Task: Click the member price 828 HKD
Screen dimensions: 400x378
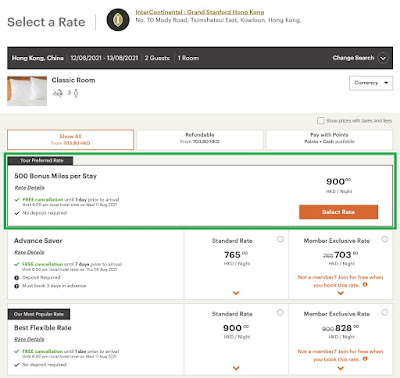Action: pos(347,328)
